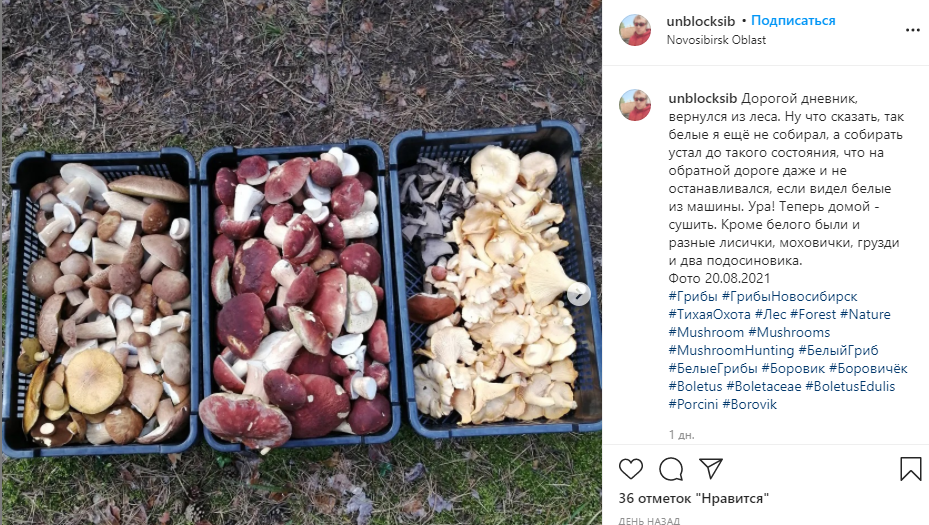The height and width of the screenshot is (525, 929).
Task: Open the #BoletusEdulis hashtag
Action: 850,386
